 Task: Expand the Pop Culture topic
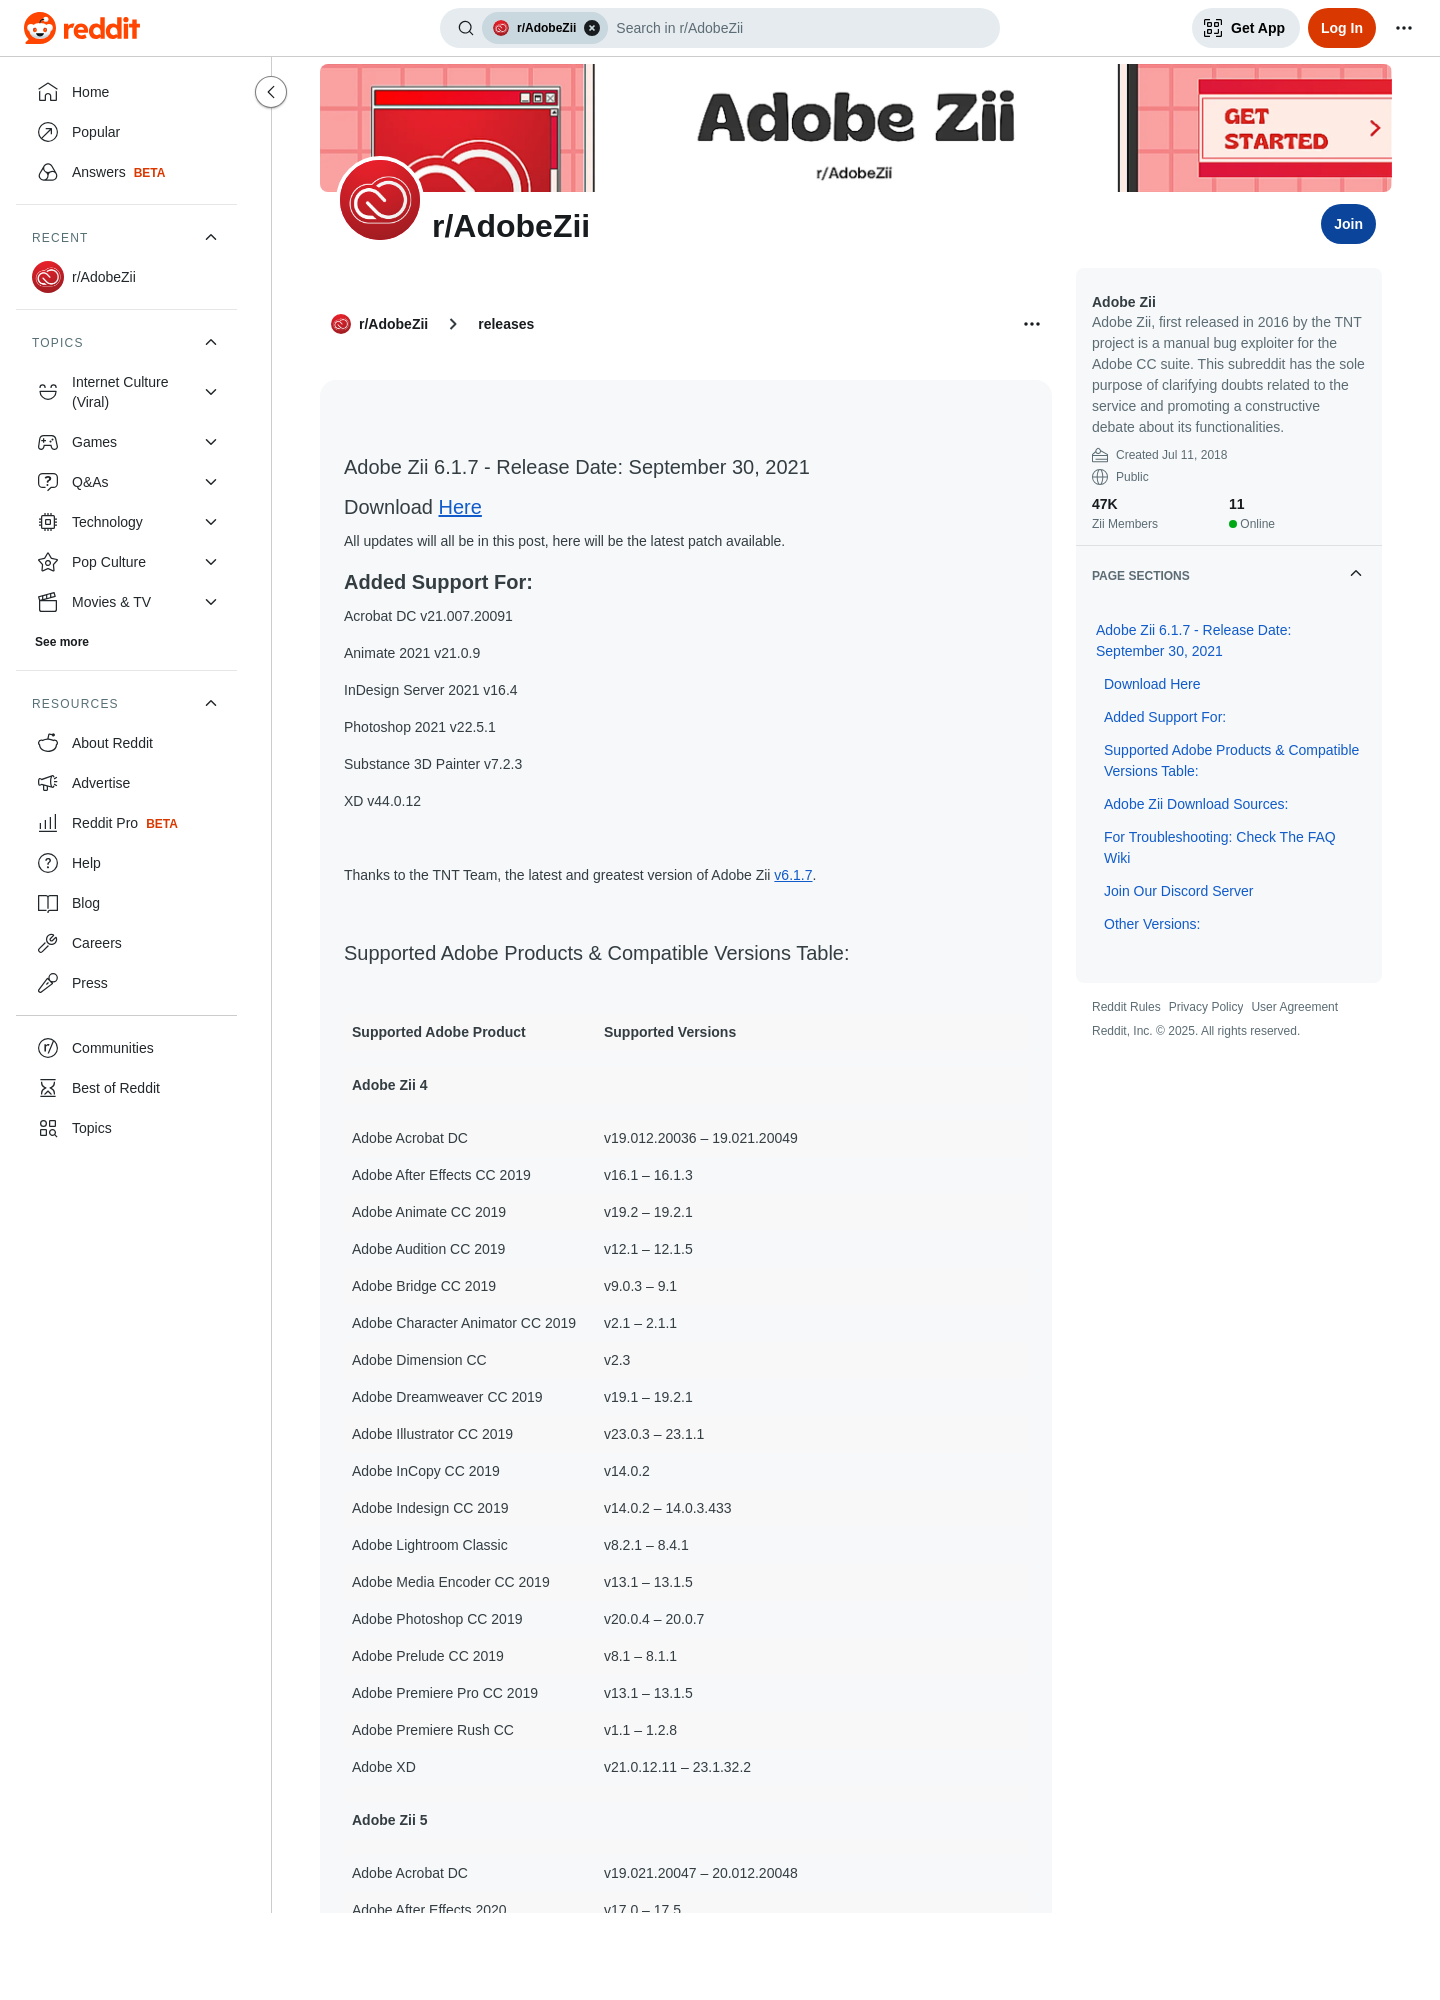[x=211, y=562]
